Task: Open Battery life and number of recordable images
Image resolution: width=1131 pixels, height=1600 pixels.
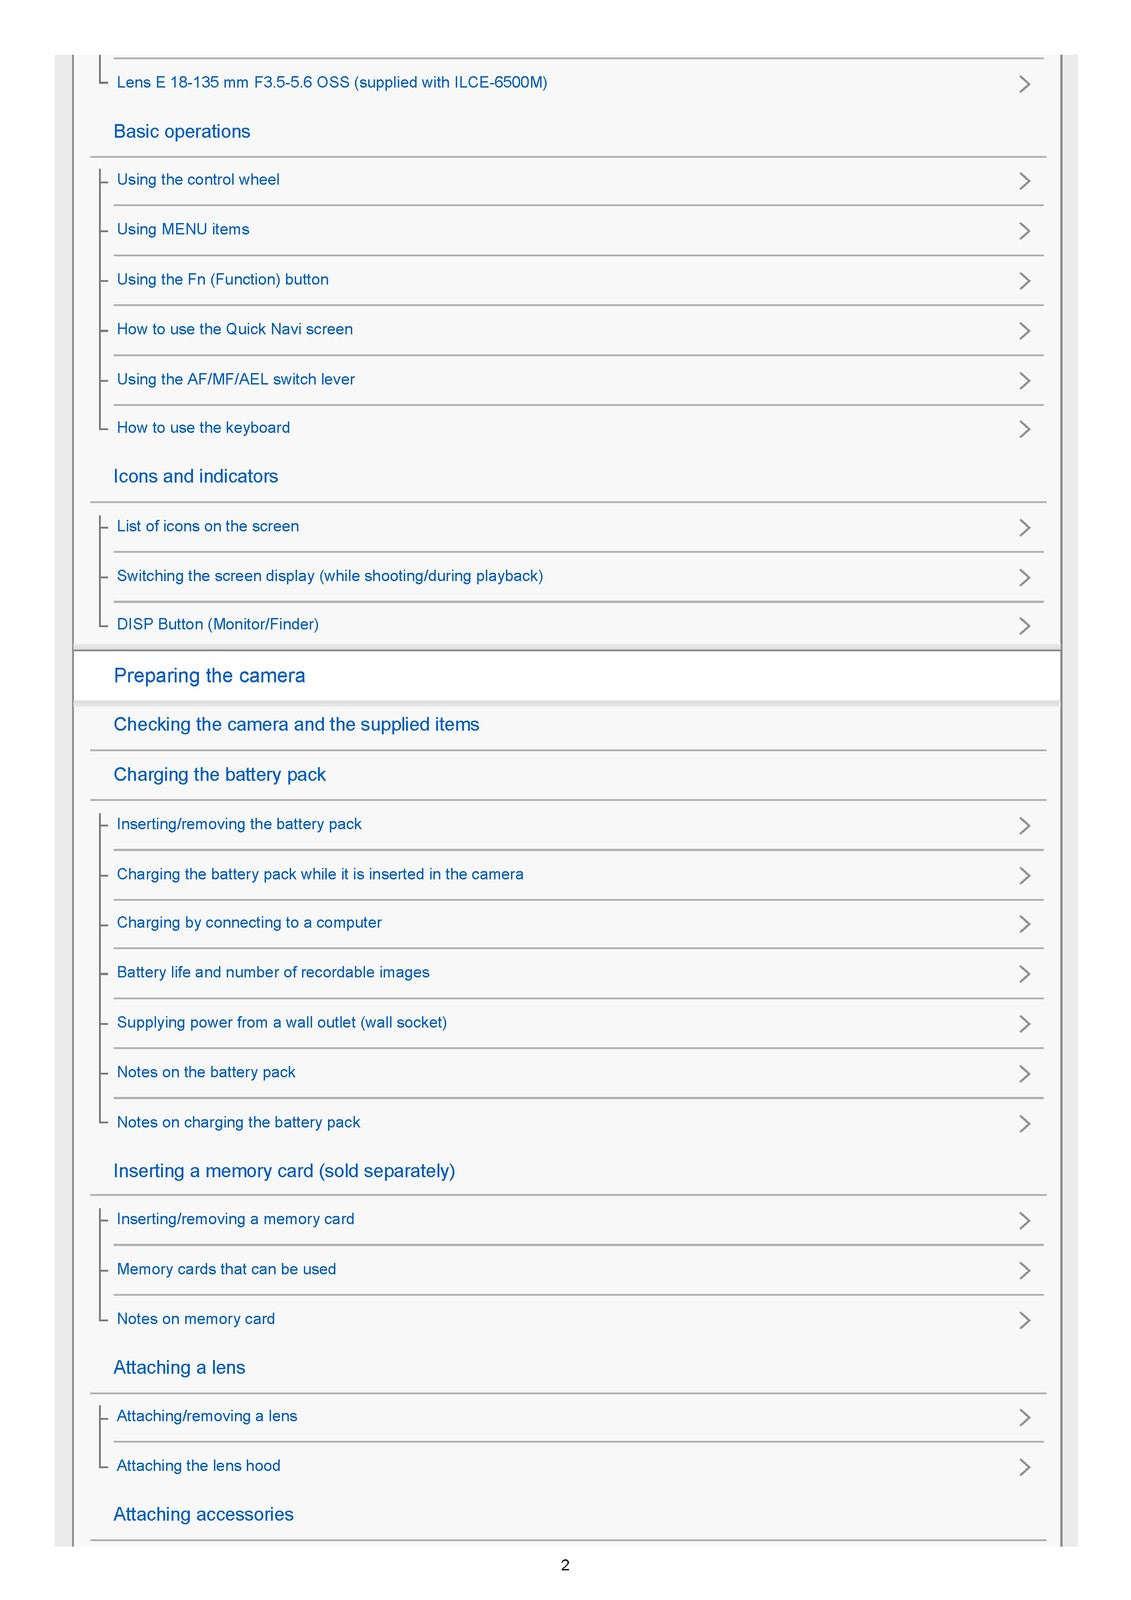Action: pos(273,973)
